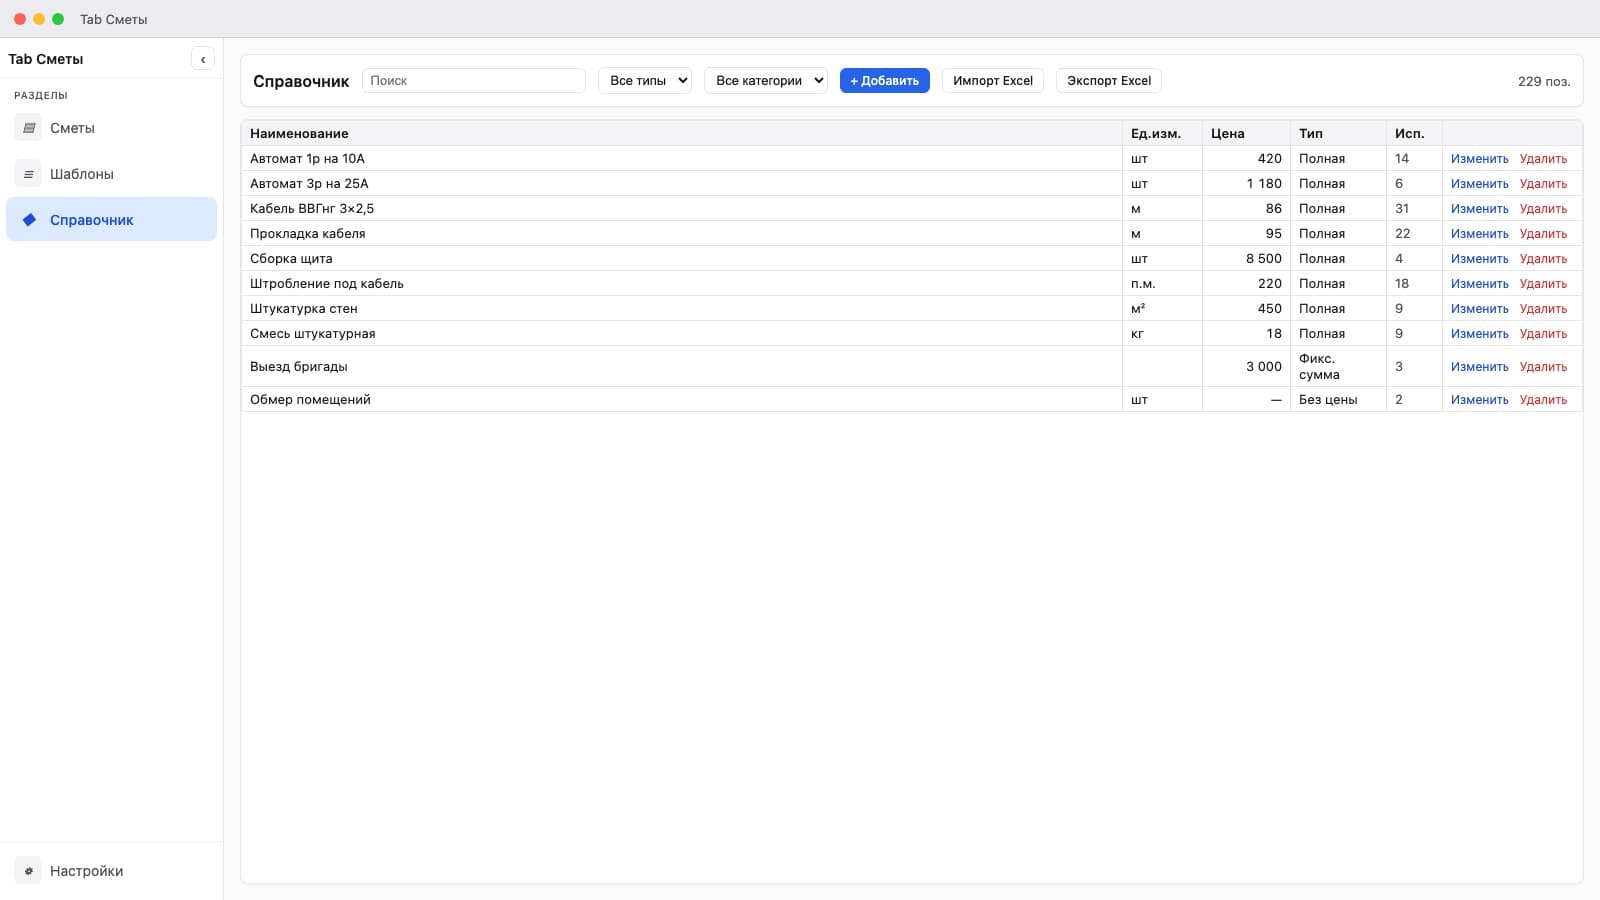Image resolution: width=1600 pixels, height=900 pixels.
Task: Click the Наименование column header
Action: (681, 133)
